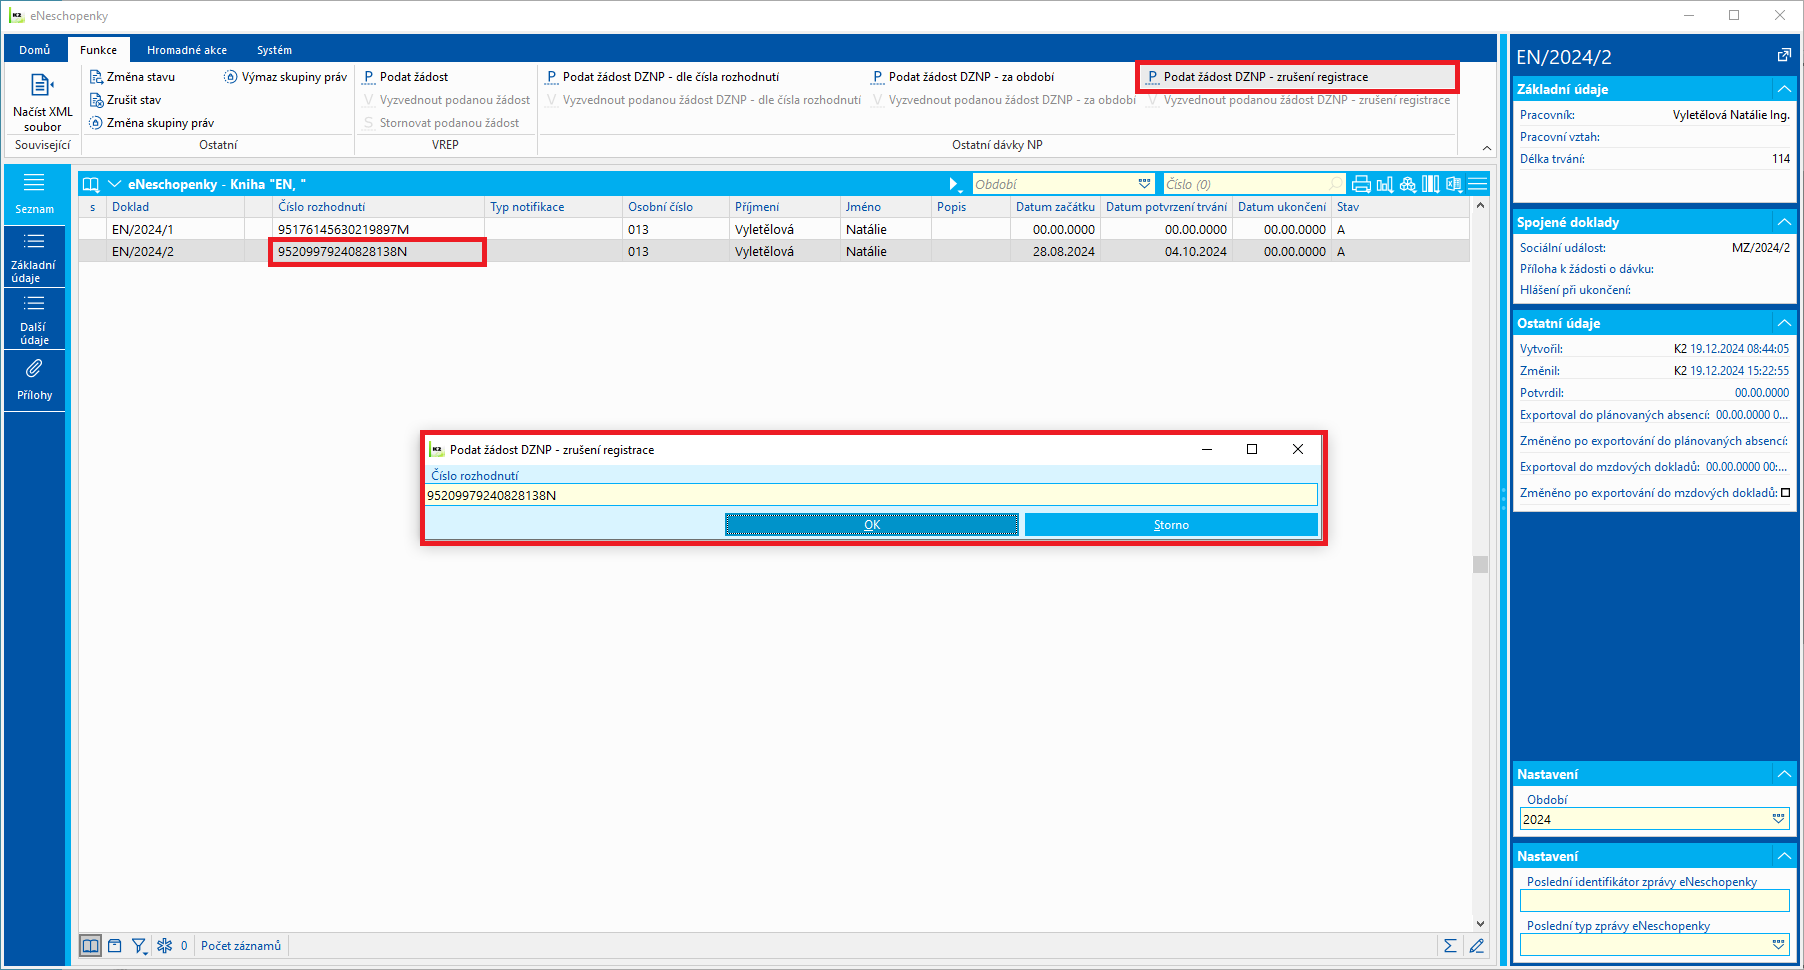
Task: Click the search magnifier in Číslo field
Action: (1336, 184)
